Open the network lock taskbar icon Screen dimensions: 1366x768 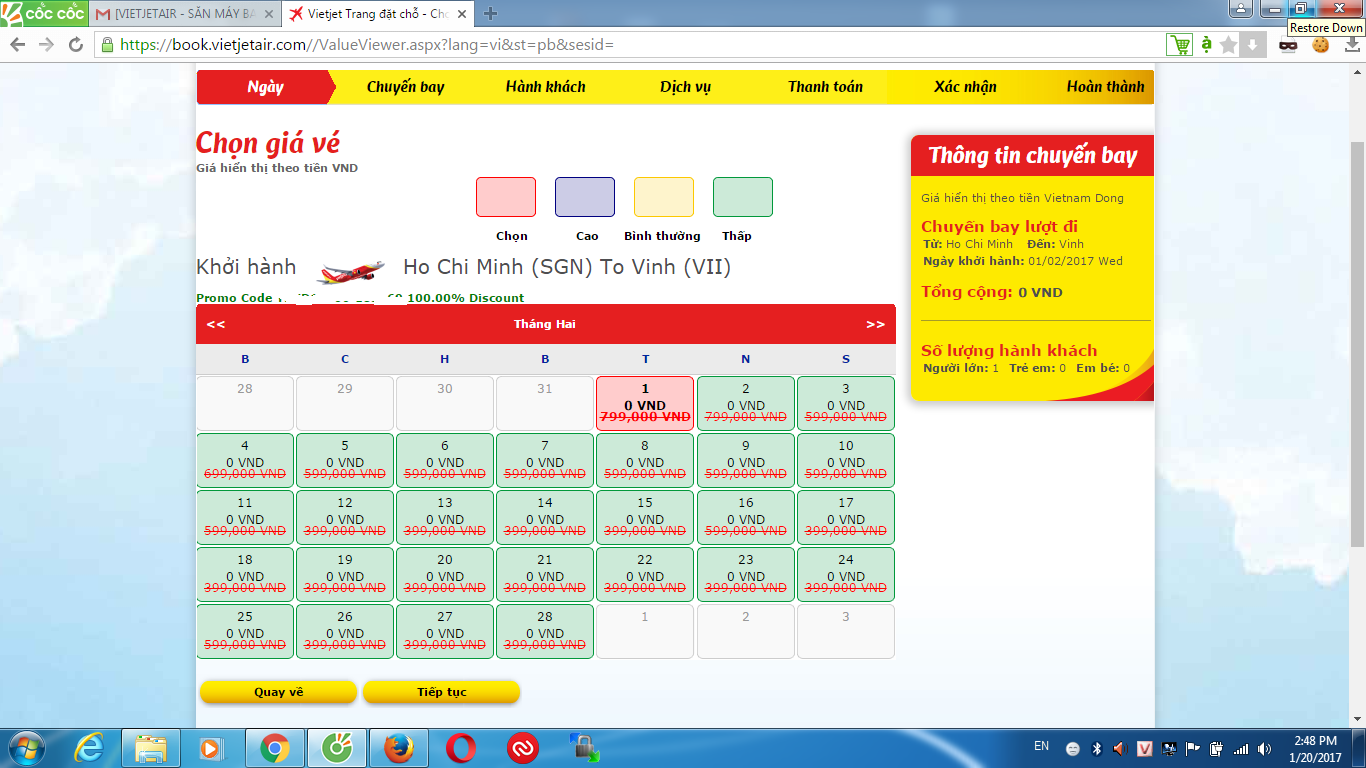click(x=585, y=747)
